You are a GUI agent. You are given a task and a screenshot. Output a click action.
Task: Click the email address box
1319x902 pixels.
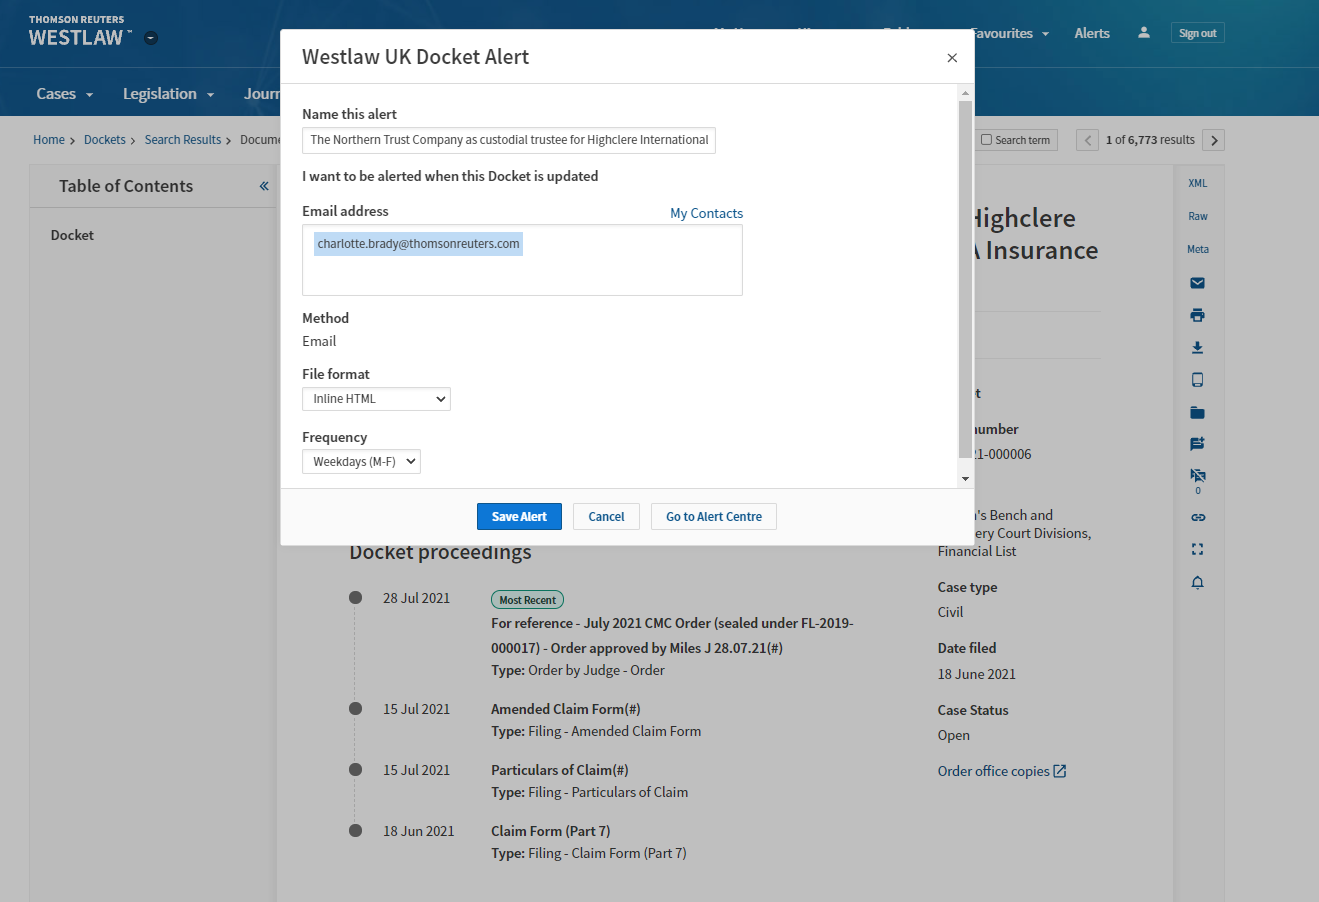522,260
